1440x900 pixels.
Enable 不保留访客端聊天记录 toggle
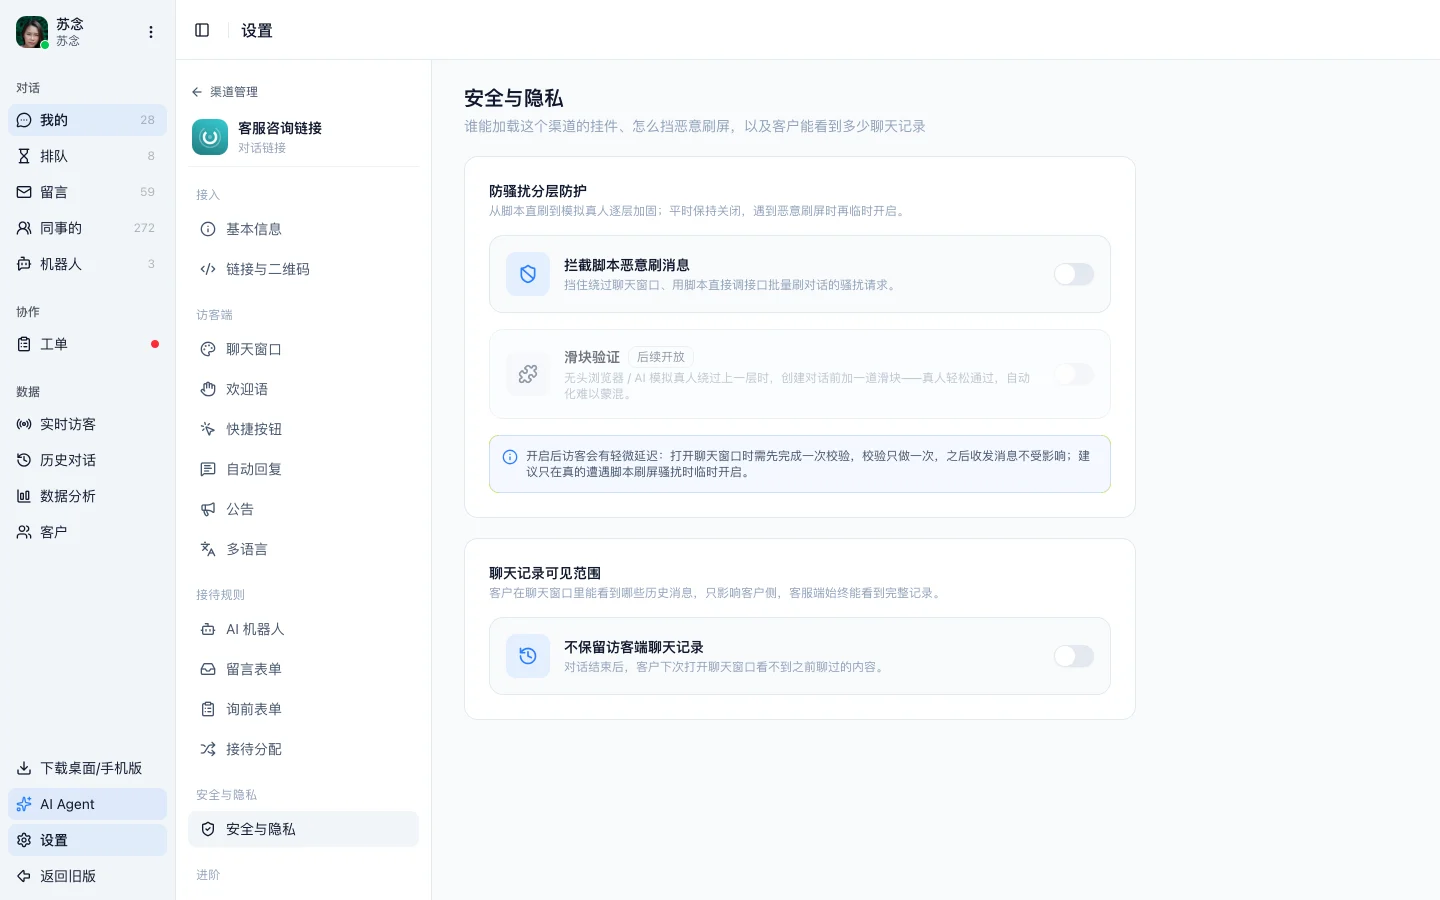pos(1074,656)
